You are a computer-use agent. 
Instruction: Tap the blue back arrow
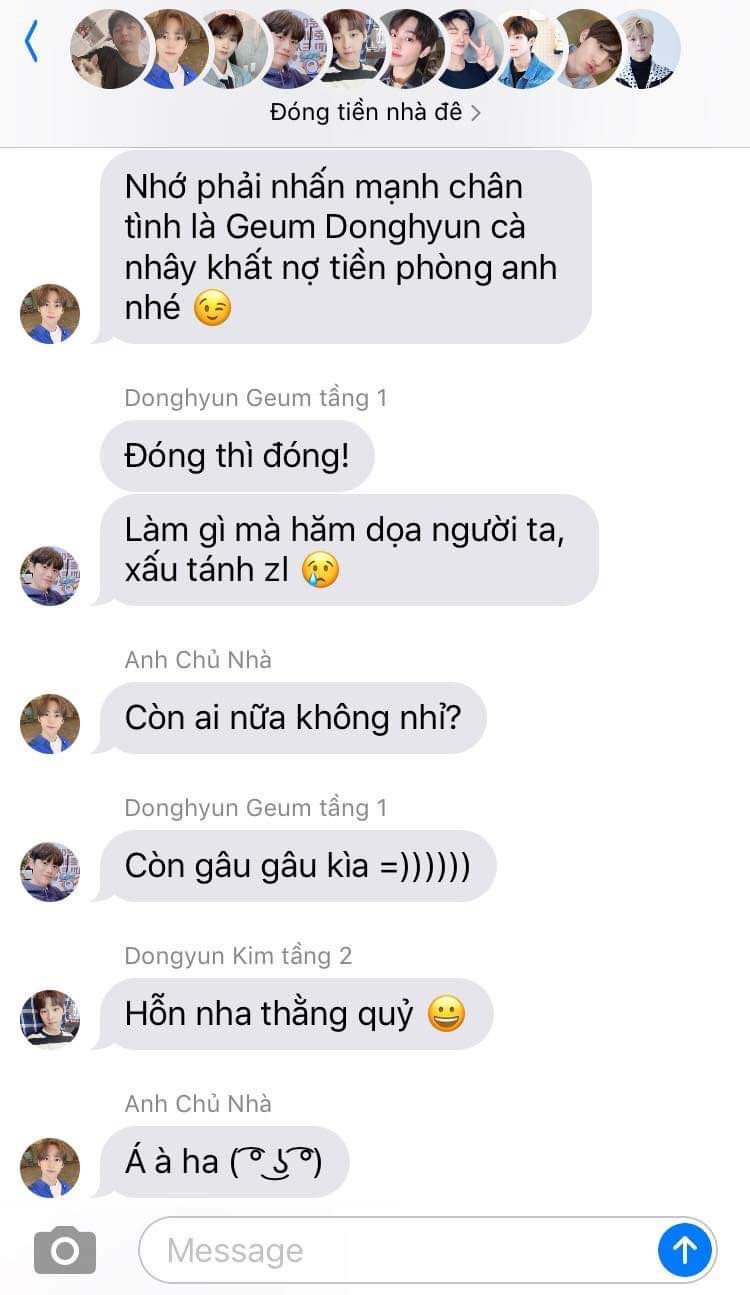click(x=32, y=42)
